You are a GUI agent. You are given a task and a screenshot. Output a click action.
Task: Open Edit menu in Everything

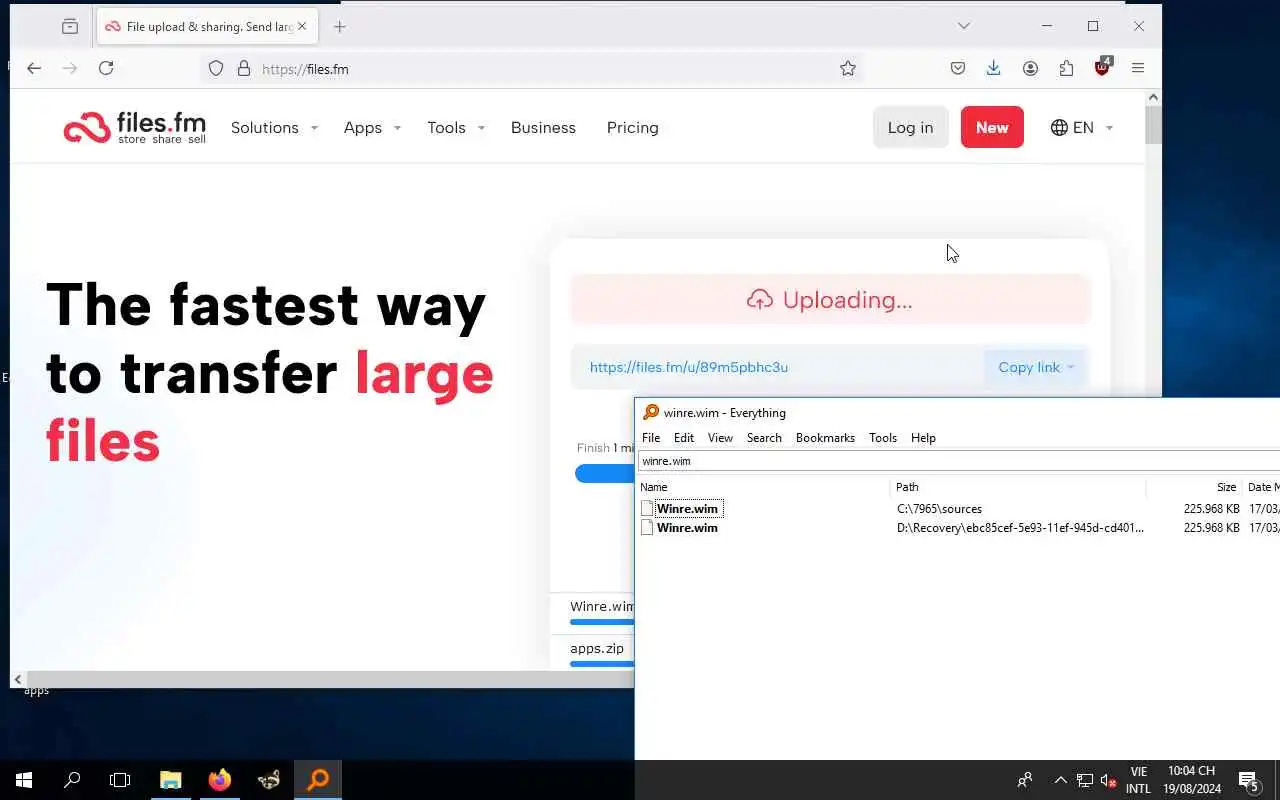coord(684,438)
